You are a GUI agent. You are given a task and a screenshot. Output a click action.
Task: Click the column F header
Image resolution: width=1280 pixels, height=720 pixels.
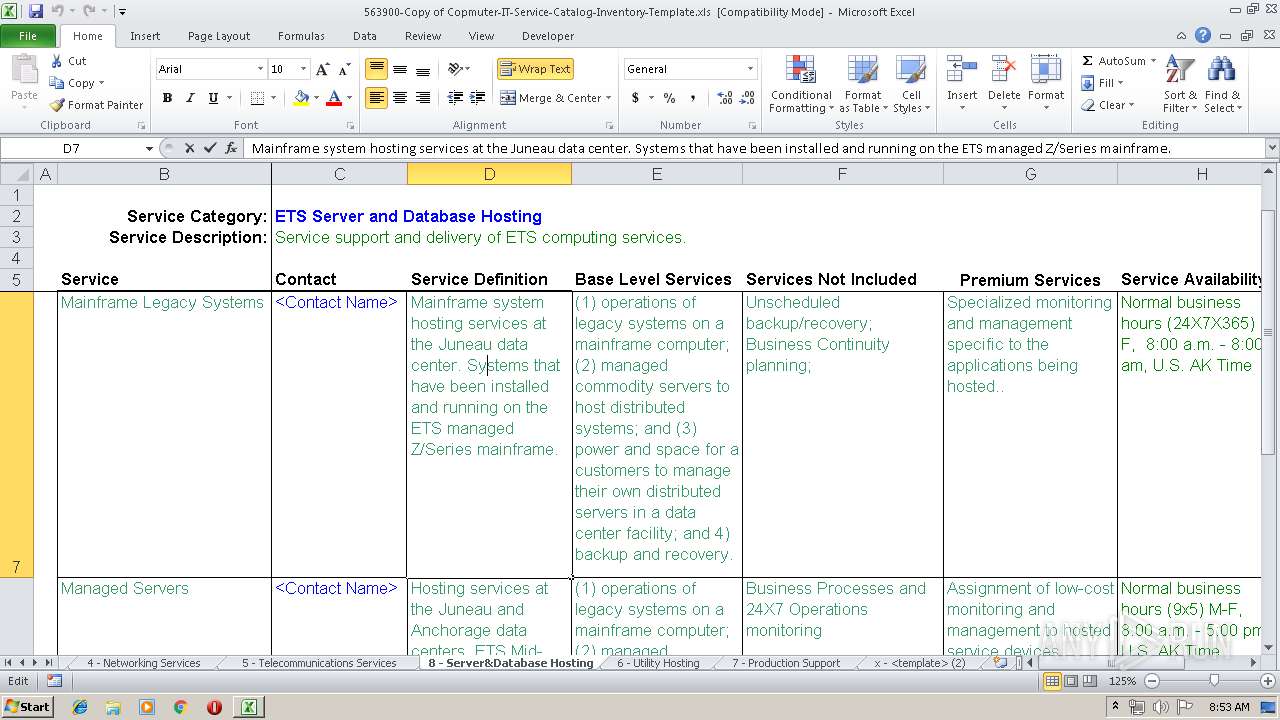[x=842, y=174]
